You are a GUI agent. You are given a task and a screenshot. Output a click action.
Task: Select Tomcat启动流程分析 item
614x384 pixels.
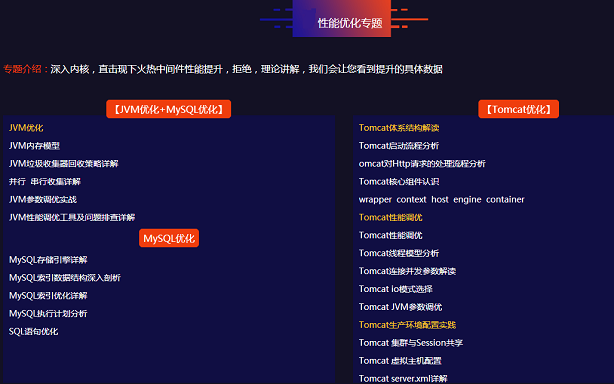(x=399, y=146)
